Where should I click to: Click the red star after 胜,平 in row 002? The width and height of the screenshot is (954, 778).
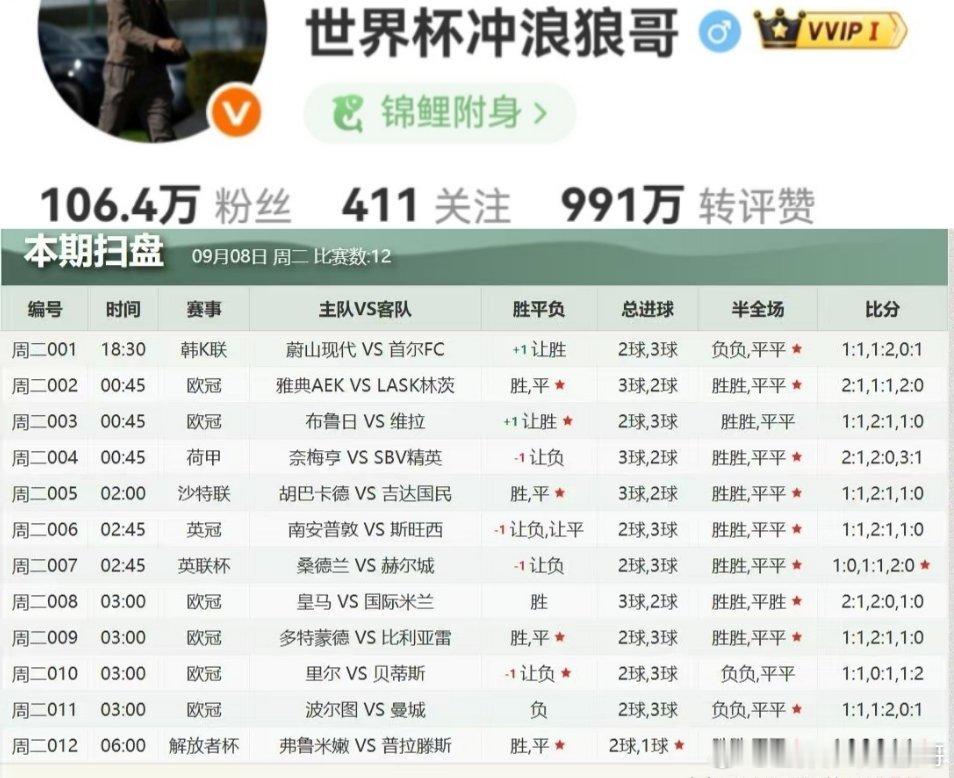click(x=560, y=385)
